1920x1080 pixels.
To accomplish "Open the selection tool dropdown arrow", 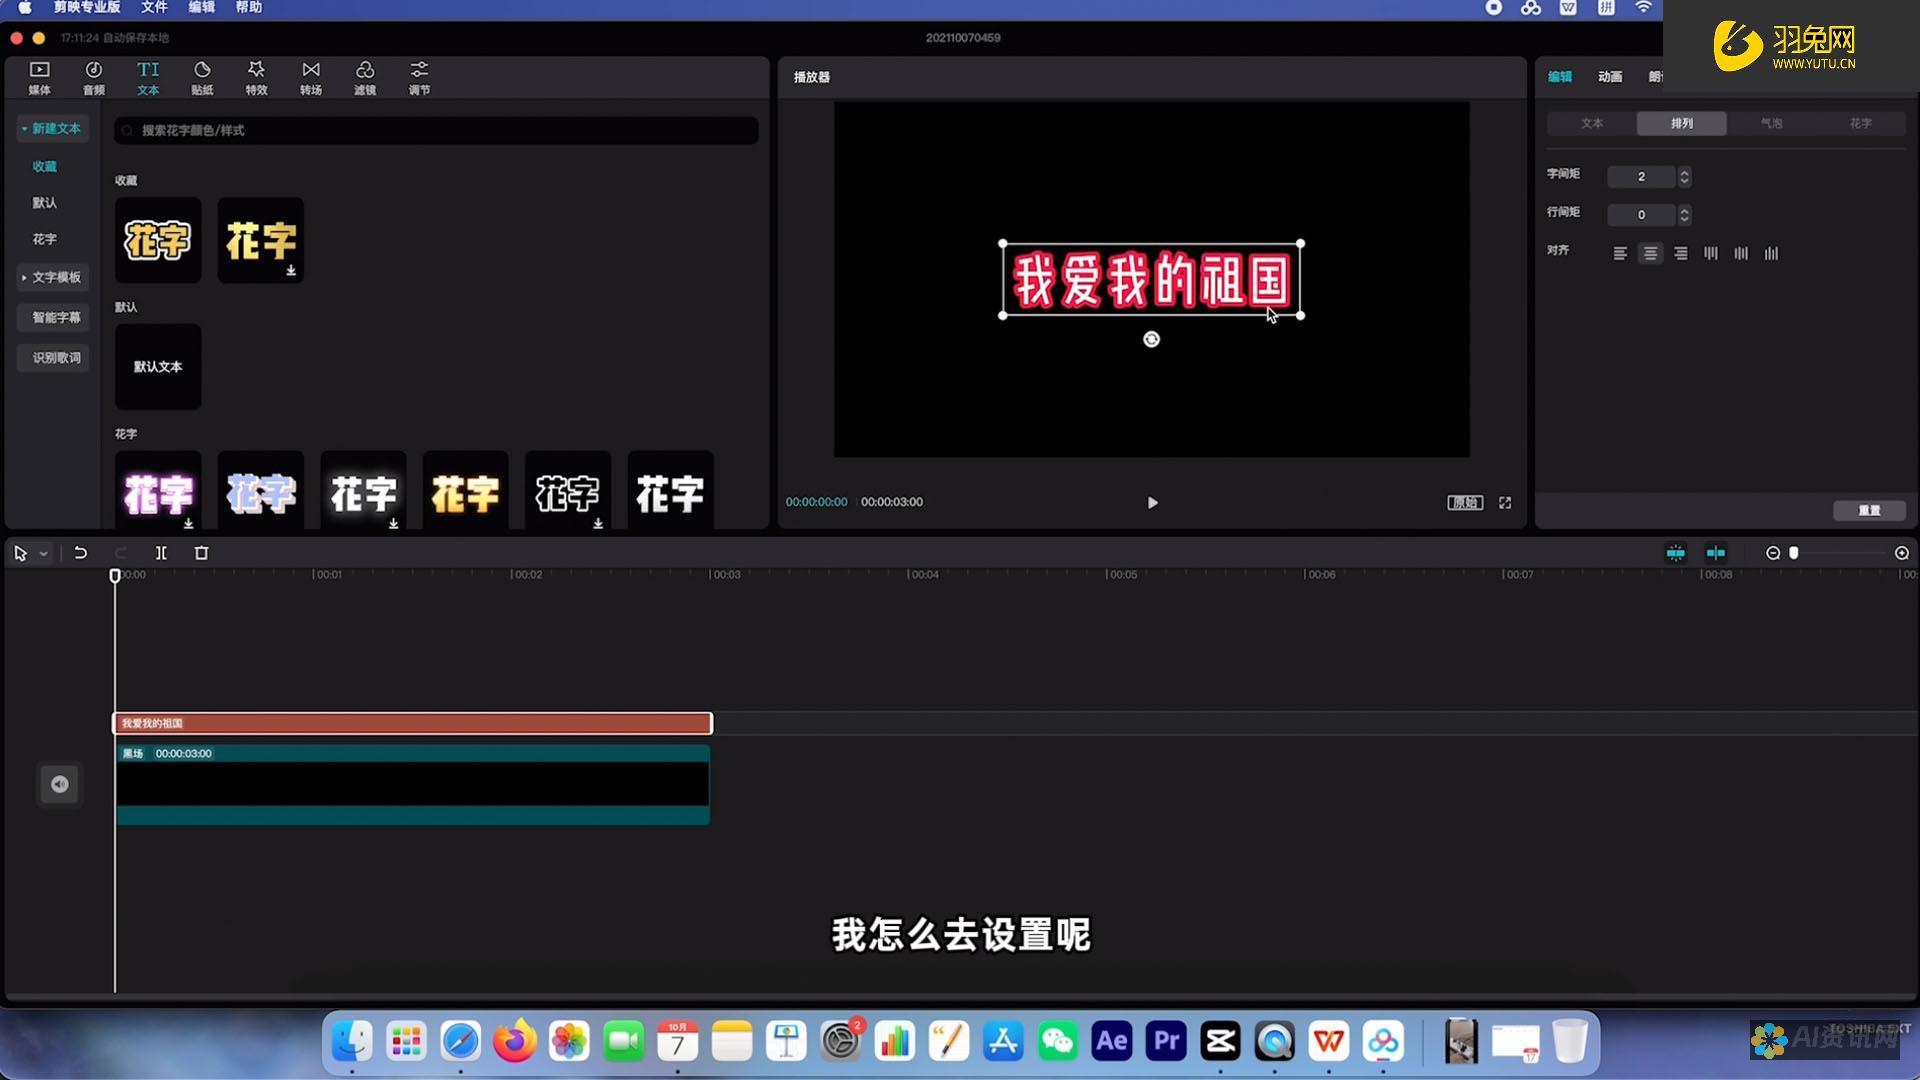I will (43, 554).
